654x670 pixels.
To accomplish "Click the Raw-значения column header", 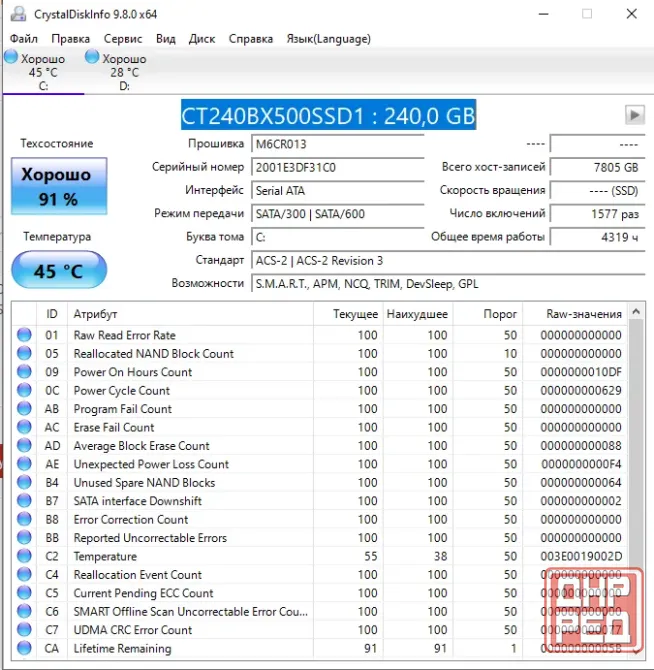I will [x=575, y=314].
